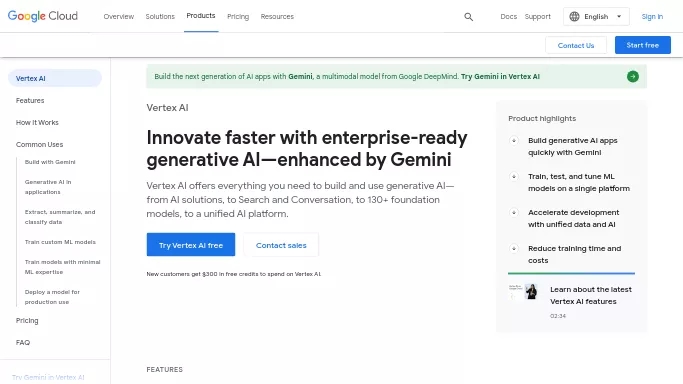Jump to How It Works section
The height and width of the screenshot is (384, 683).
(x=37, y=122)
